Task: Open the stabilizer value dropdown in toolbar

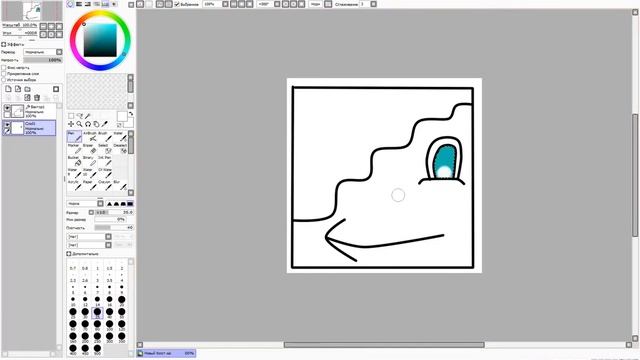Action: 373,4
